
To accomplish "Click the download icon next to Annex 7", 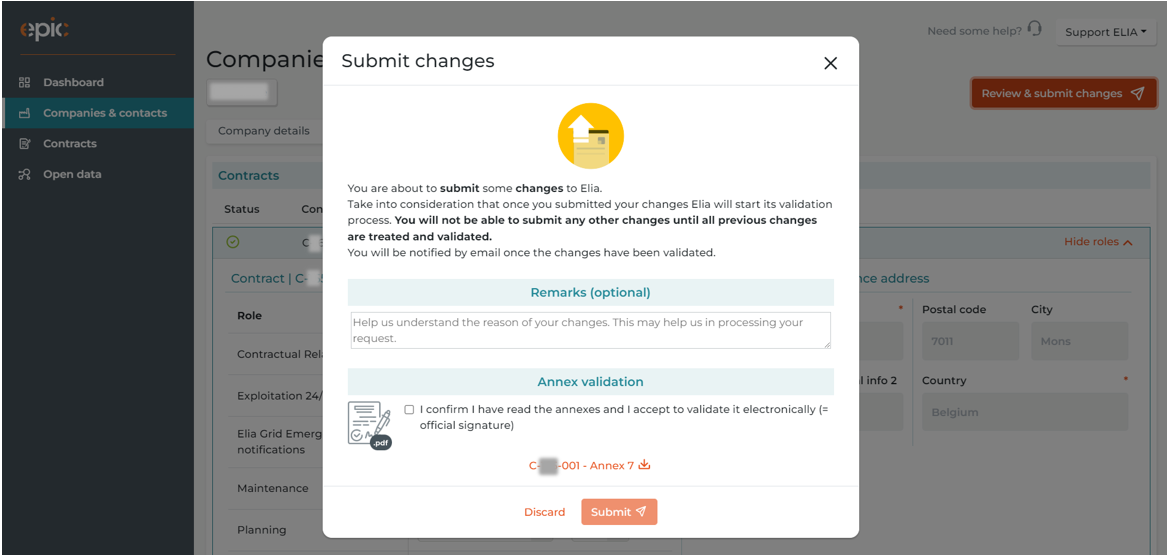I will click(x=645, y=464).
